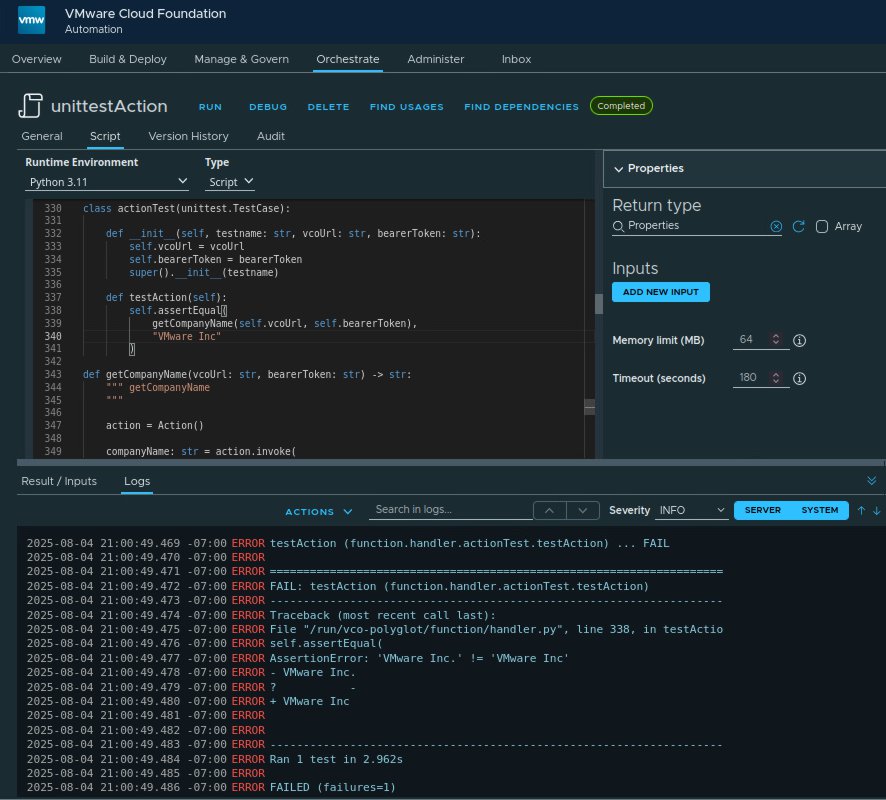
Task: Click FIND DEPENDENCIES
Action: coord(522,107)
